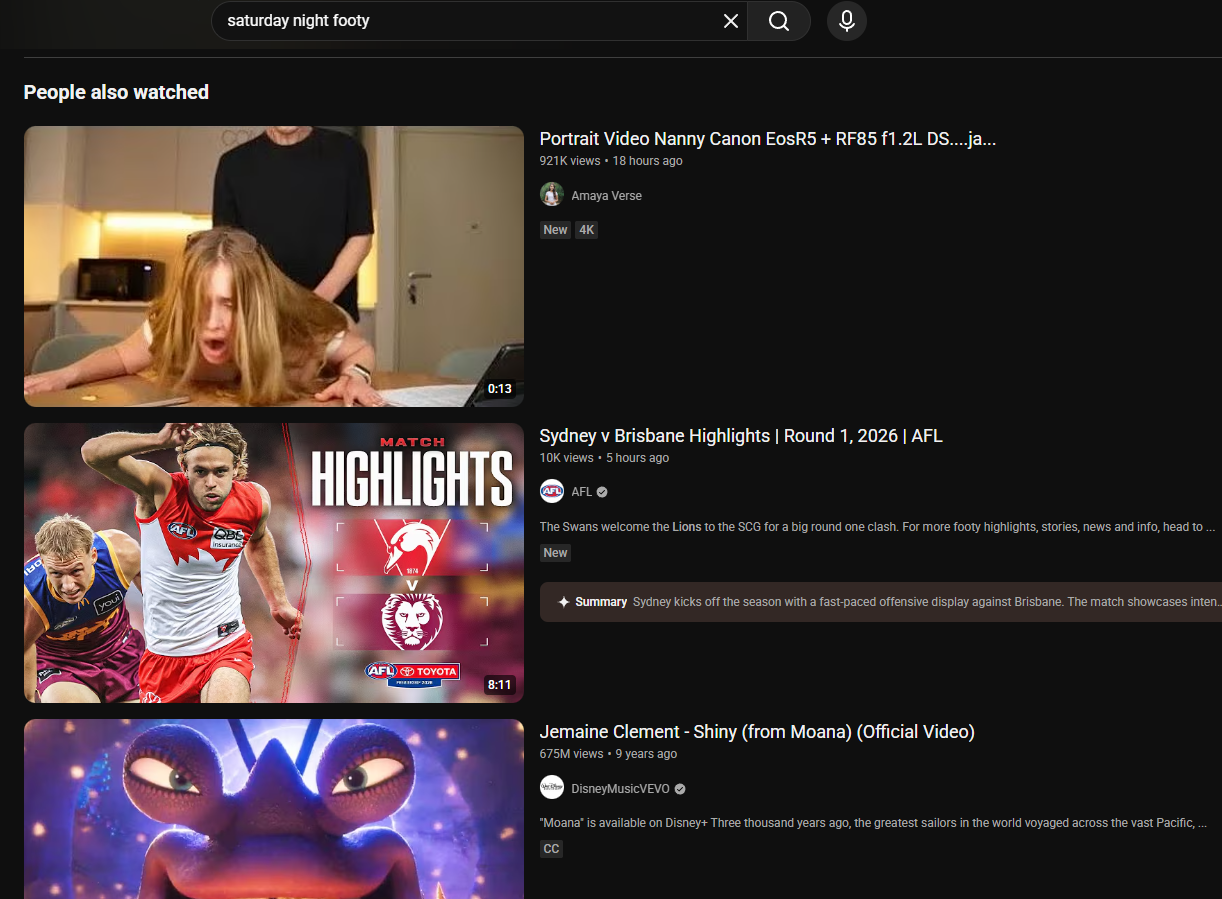Go to the AFL channel name link
Screen dimensions: 1222x899
(x=581, y=492)
